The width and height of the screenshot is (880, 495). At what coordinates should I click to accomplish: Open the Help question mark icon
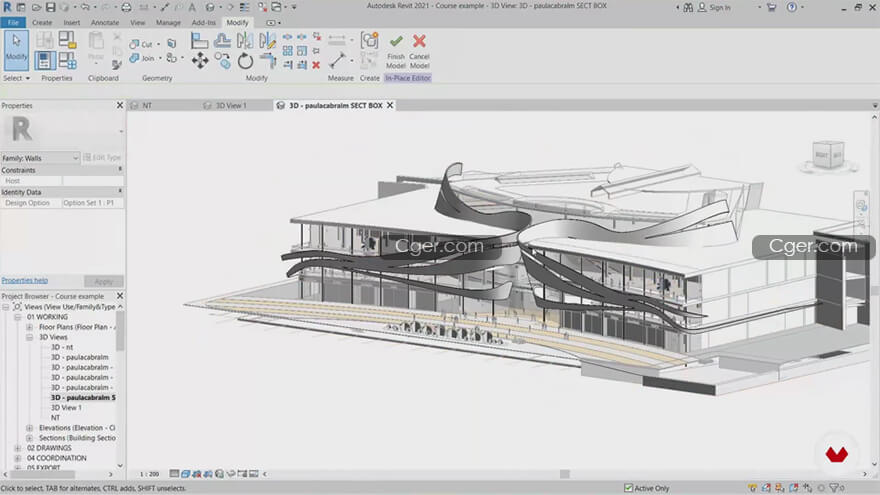pos(791,7)
